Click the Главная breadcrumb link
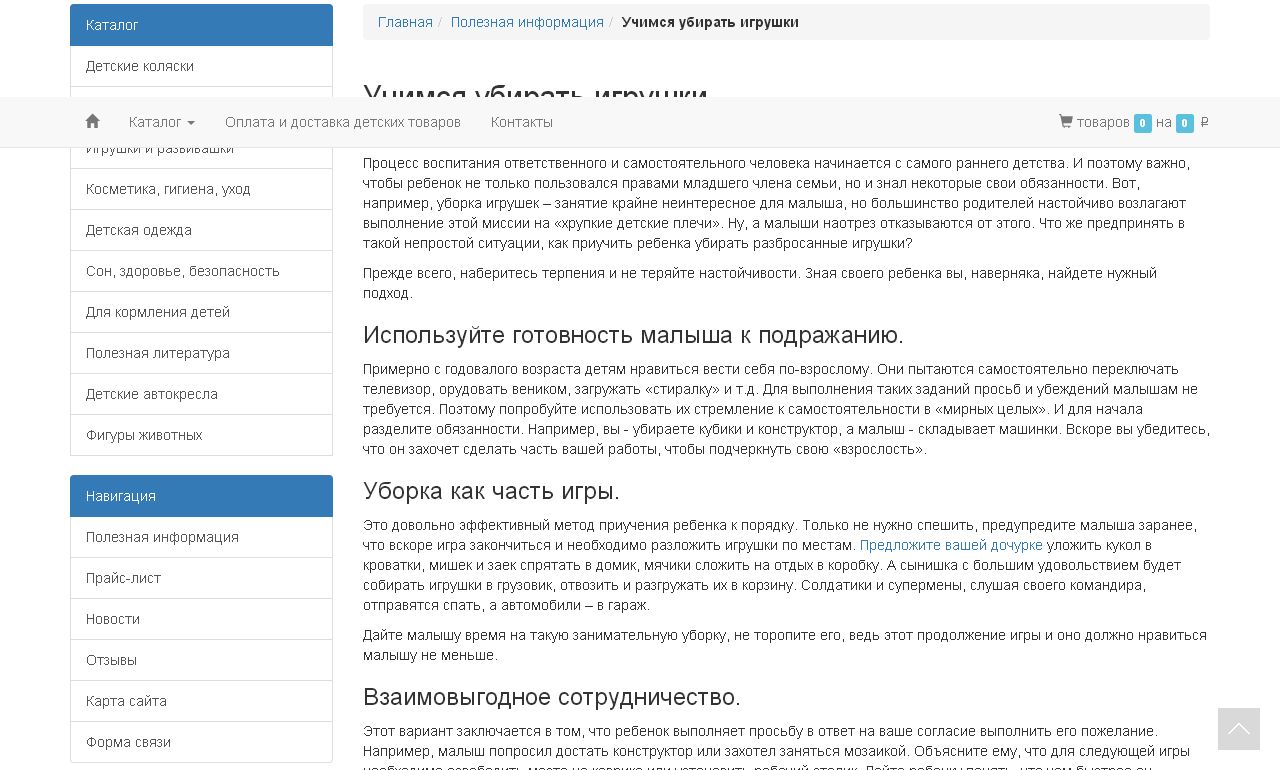This screenshot has width=1280, height=770. click(x=405, y=22)
